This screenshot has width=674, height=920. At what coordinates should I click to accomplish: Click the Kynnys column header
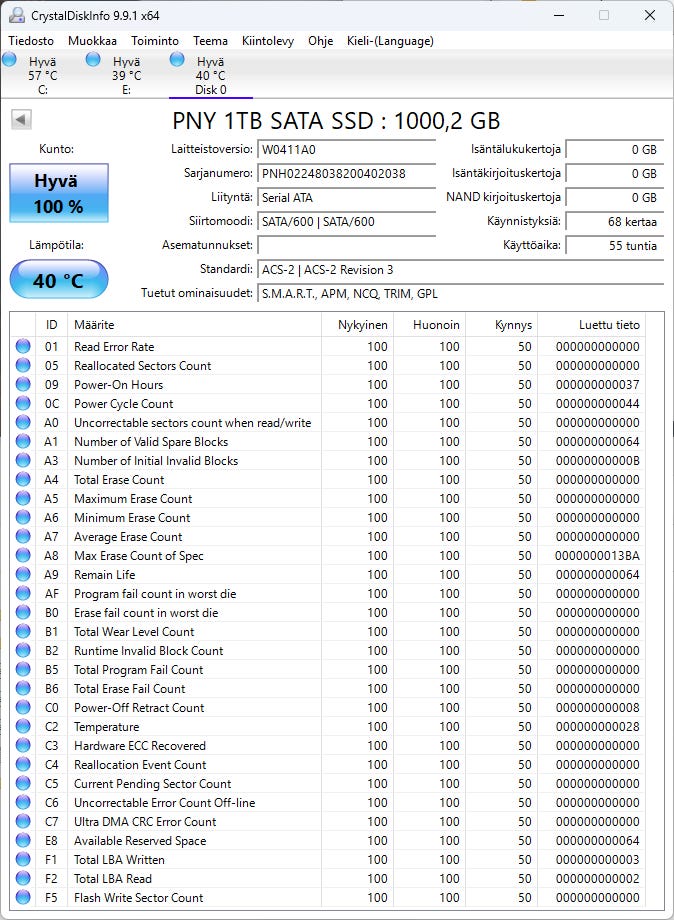[502, 325]
